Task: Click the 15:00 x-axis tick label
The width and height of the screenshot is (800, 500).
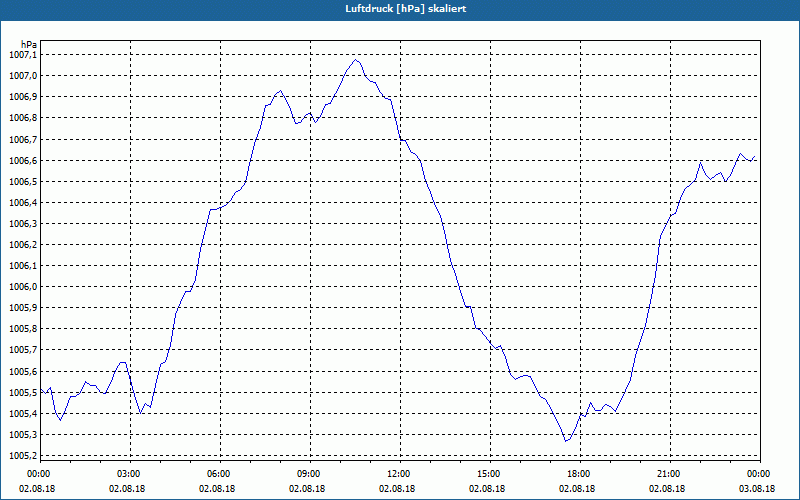Action: 489,474
